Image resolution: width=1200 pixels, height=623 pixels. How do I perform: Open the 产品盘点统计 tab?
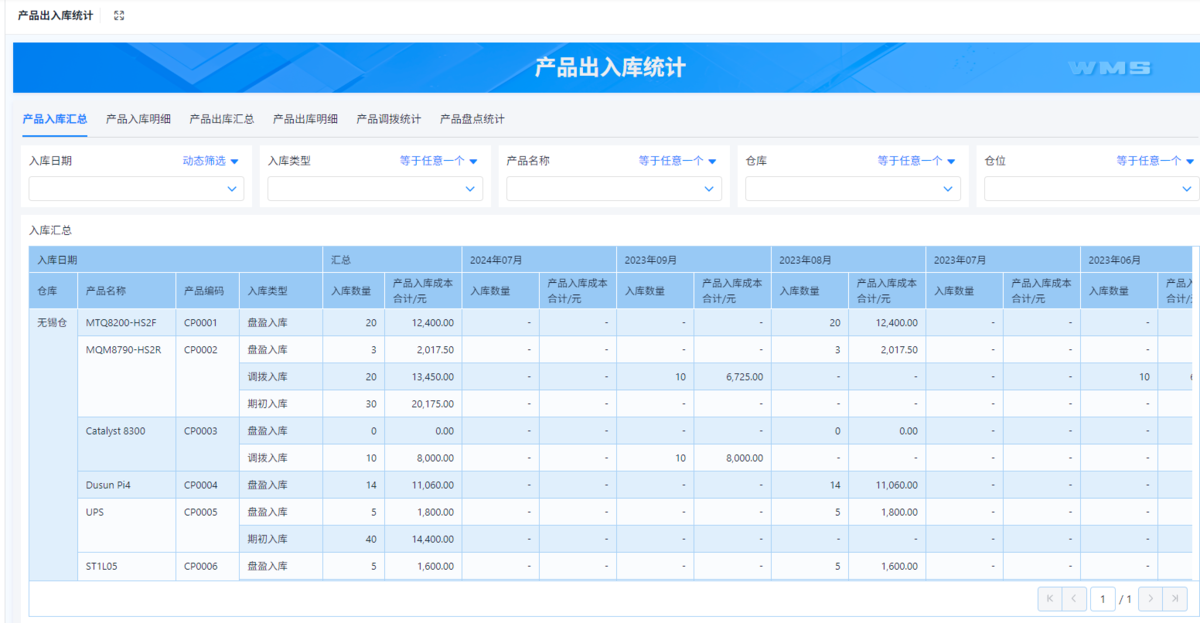(472, 119)
